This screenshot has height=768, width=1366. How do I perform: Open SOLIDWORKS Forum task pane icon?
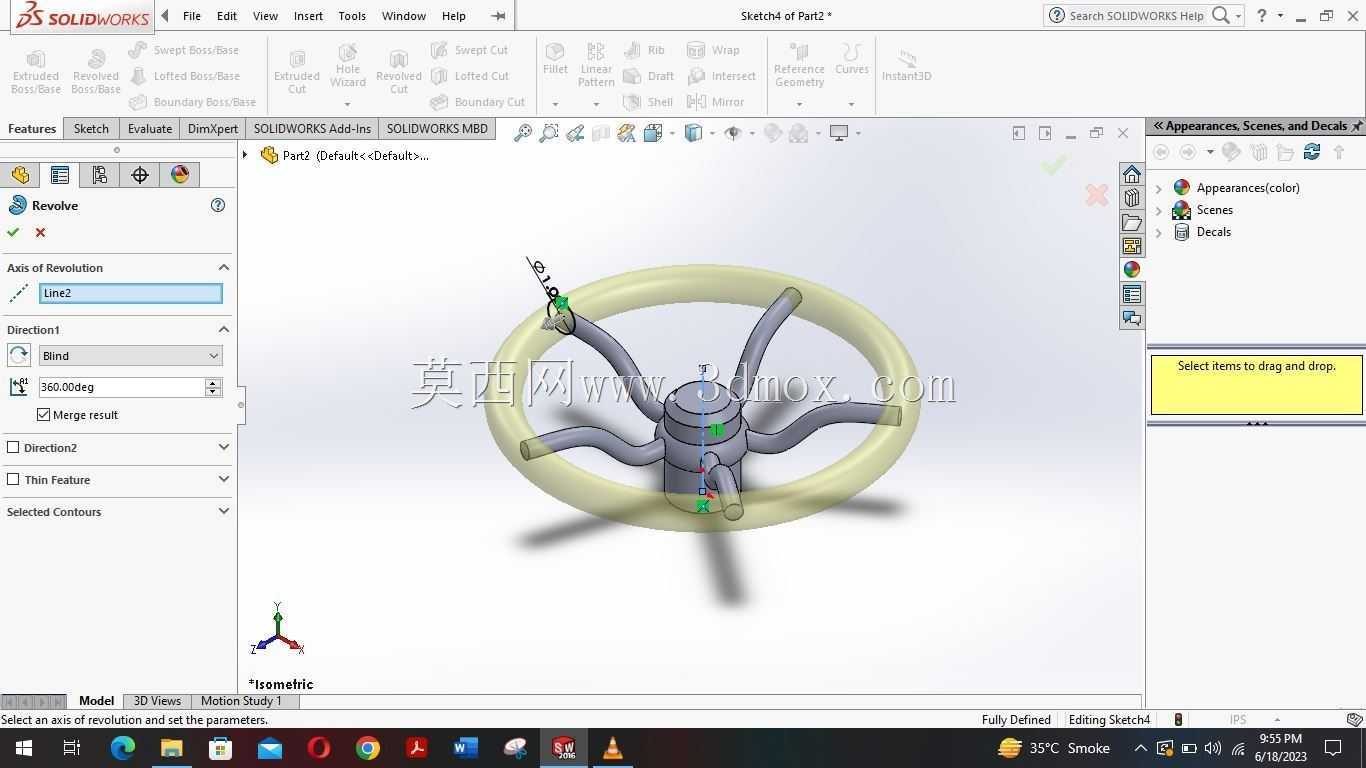1132,318
